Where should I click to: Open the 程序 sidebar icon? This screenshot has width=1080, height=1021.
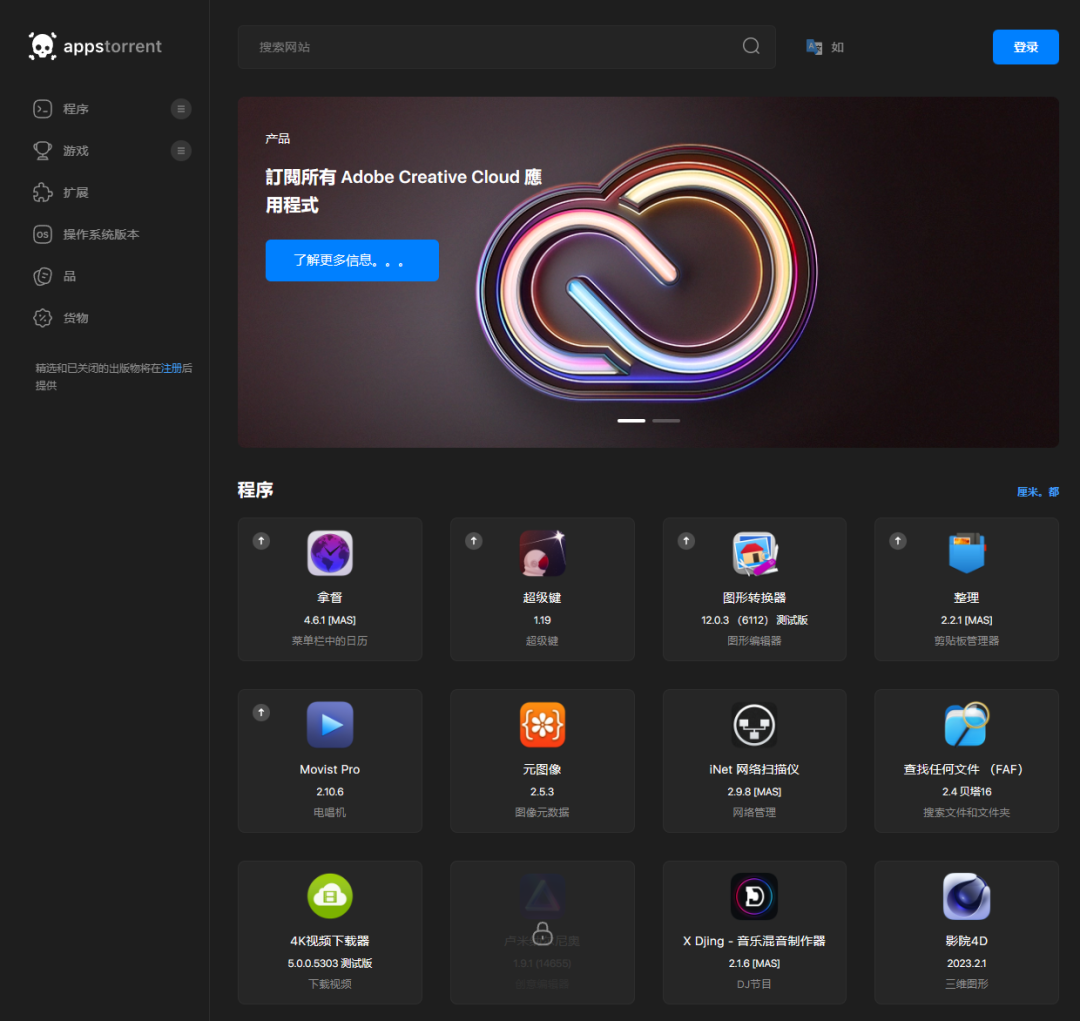pos(43,109)
